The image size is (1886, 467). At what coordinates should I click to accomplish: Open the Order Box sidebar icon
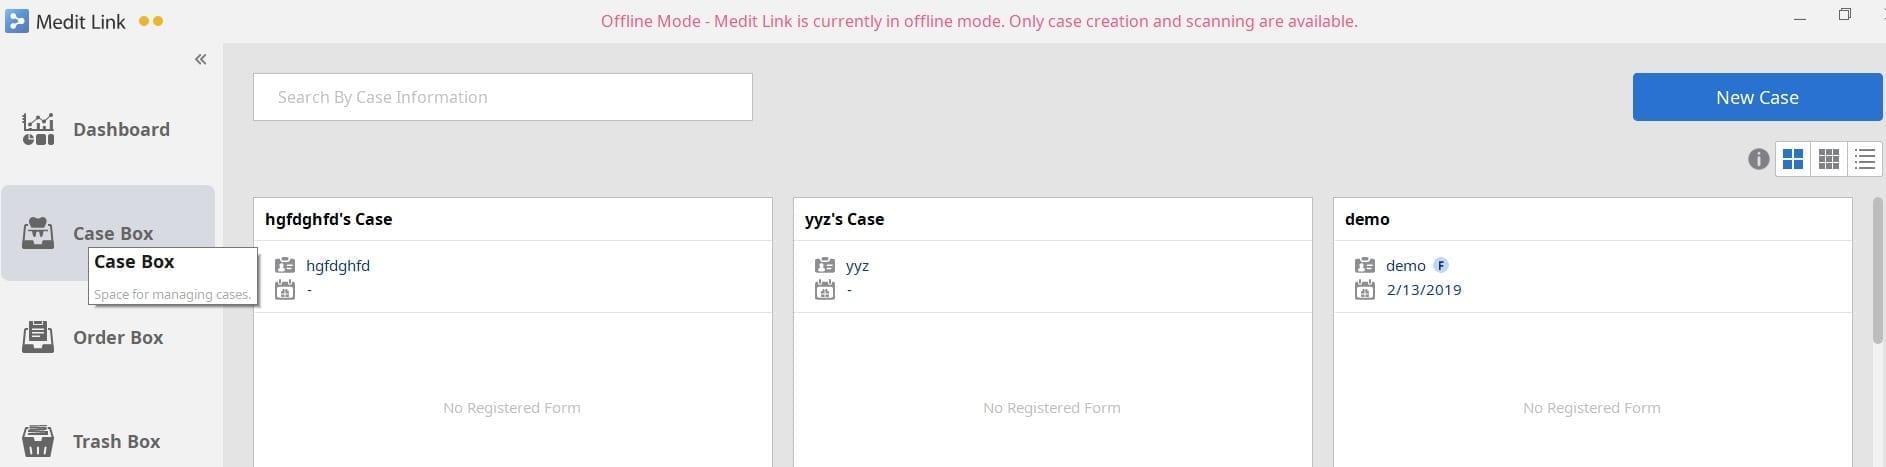[38, 337]
